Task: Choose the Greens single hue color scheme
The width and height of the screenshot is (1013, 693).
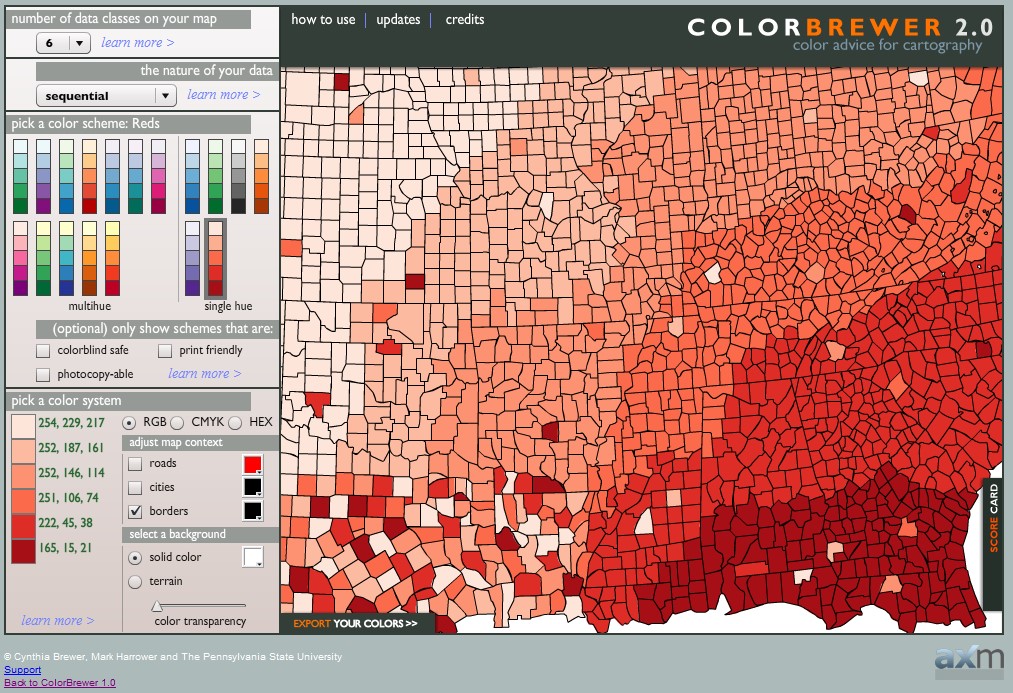Action: 215,176
